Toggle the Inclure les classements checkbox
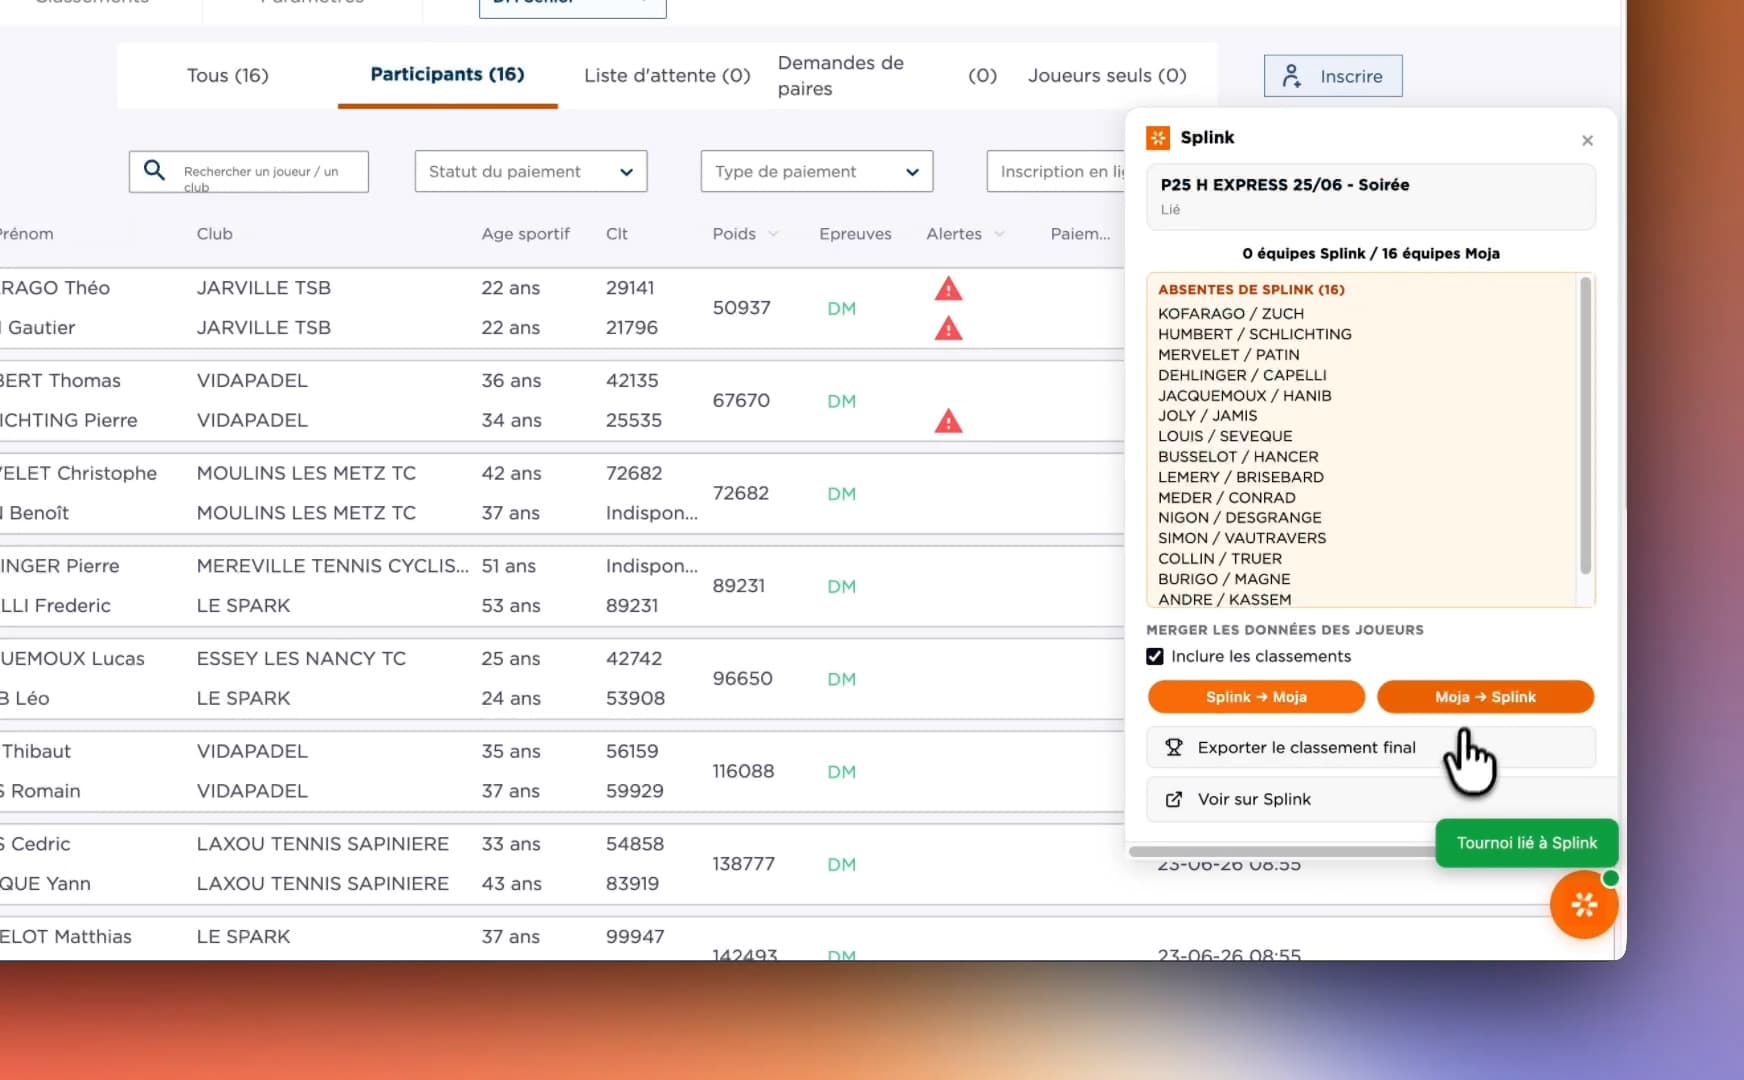This screenshot has height=1080, width=1744. pos(1155,656)
